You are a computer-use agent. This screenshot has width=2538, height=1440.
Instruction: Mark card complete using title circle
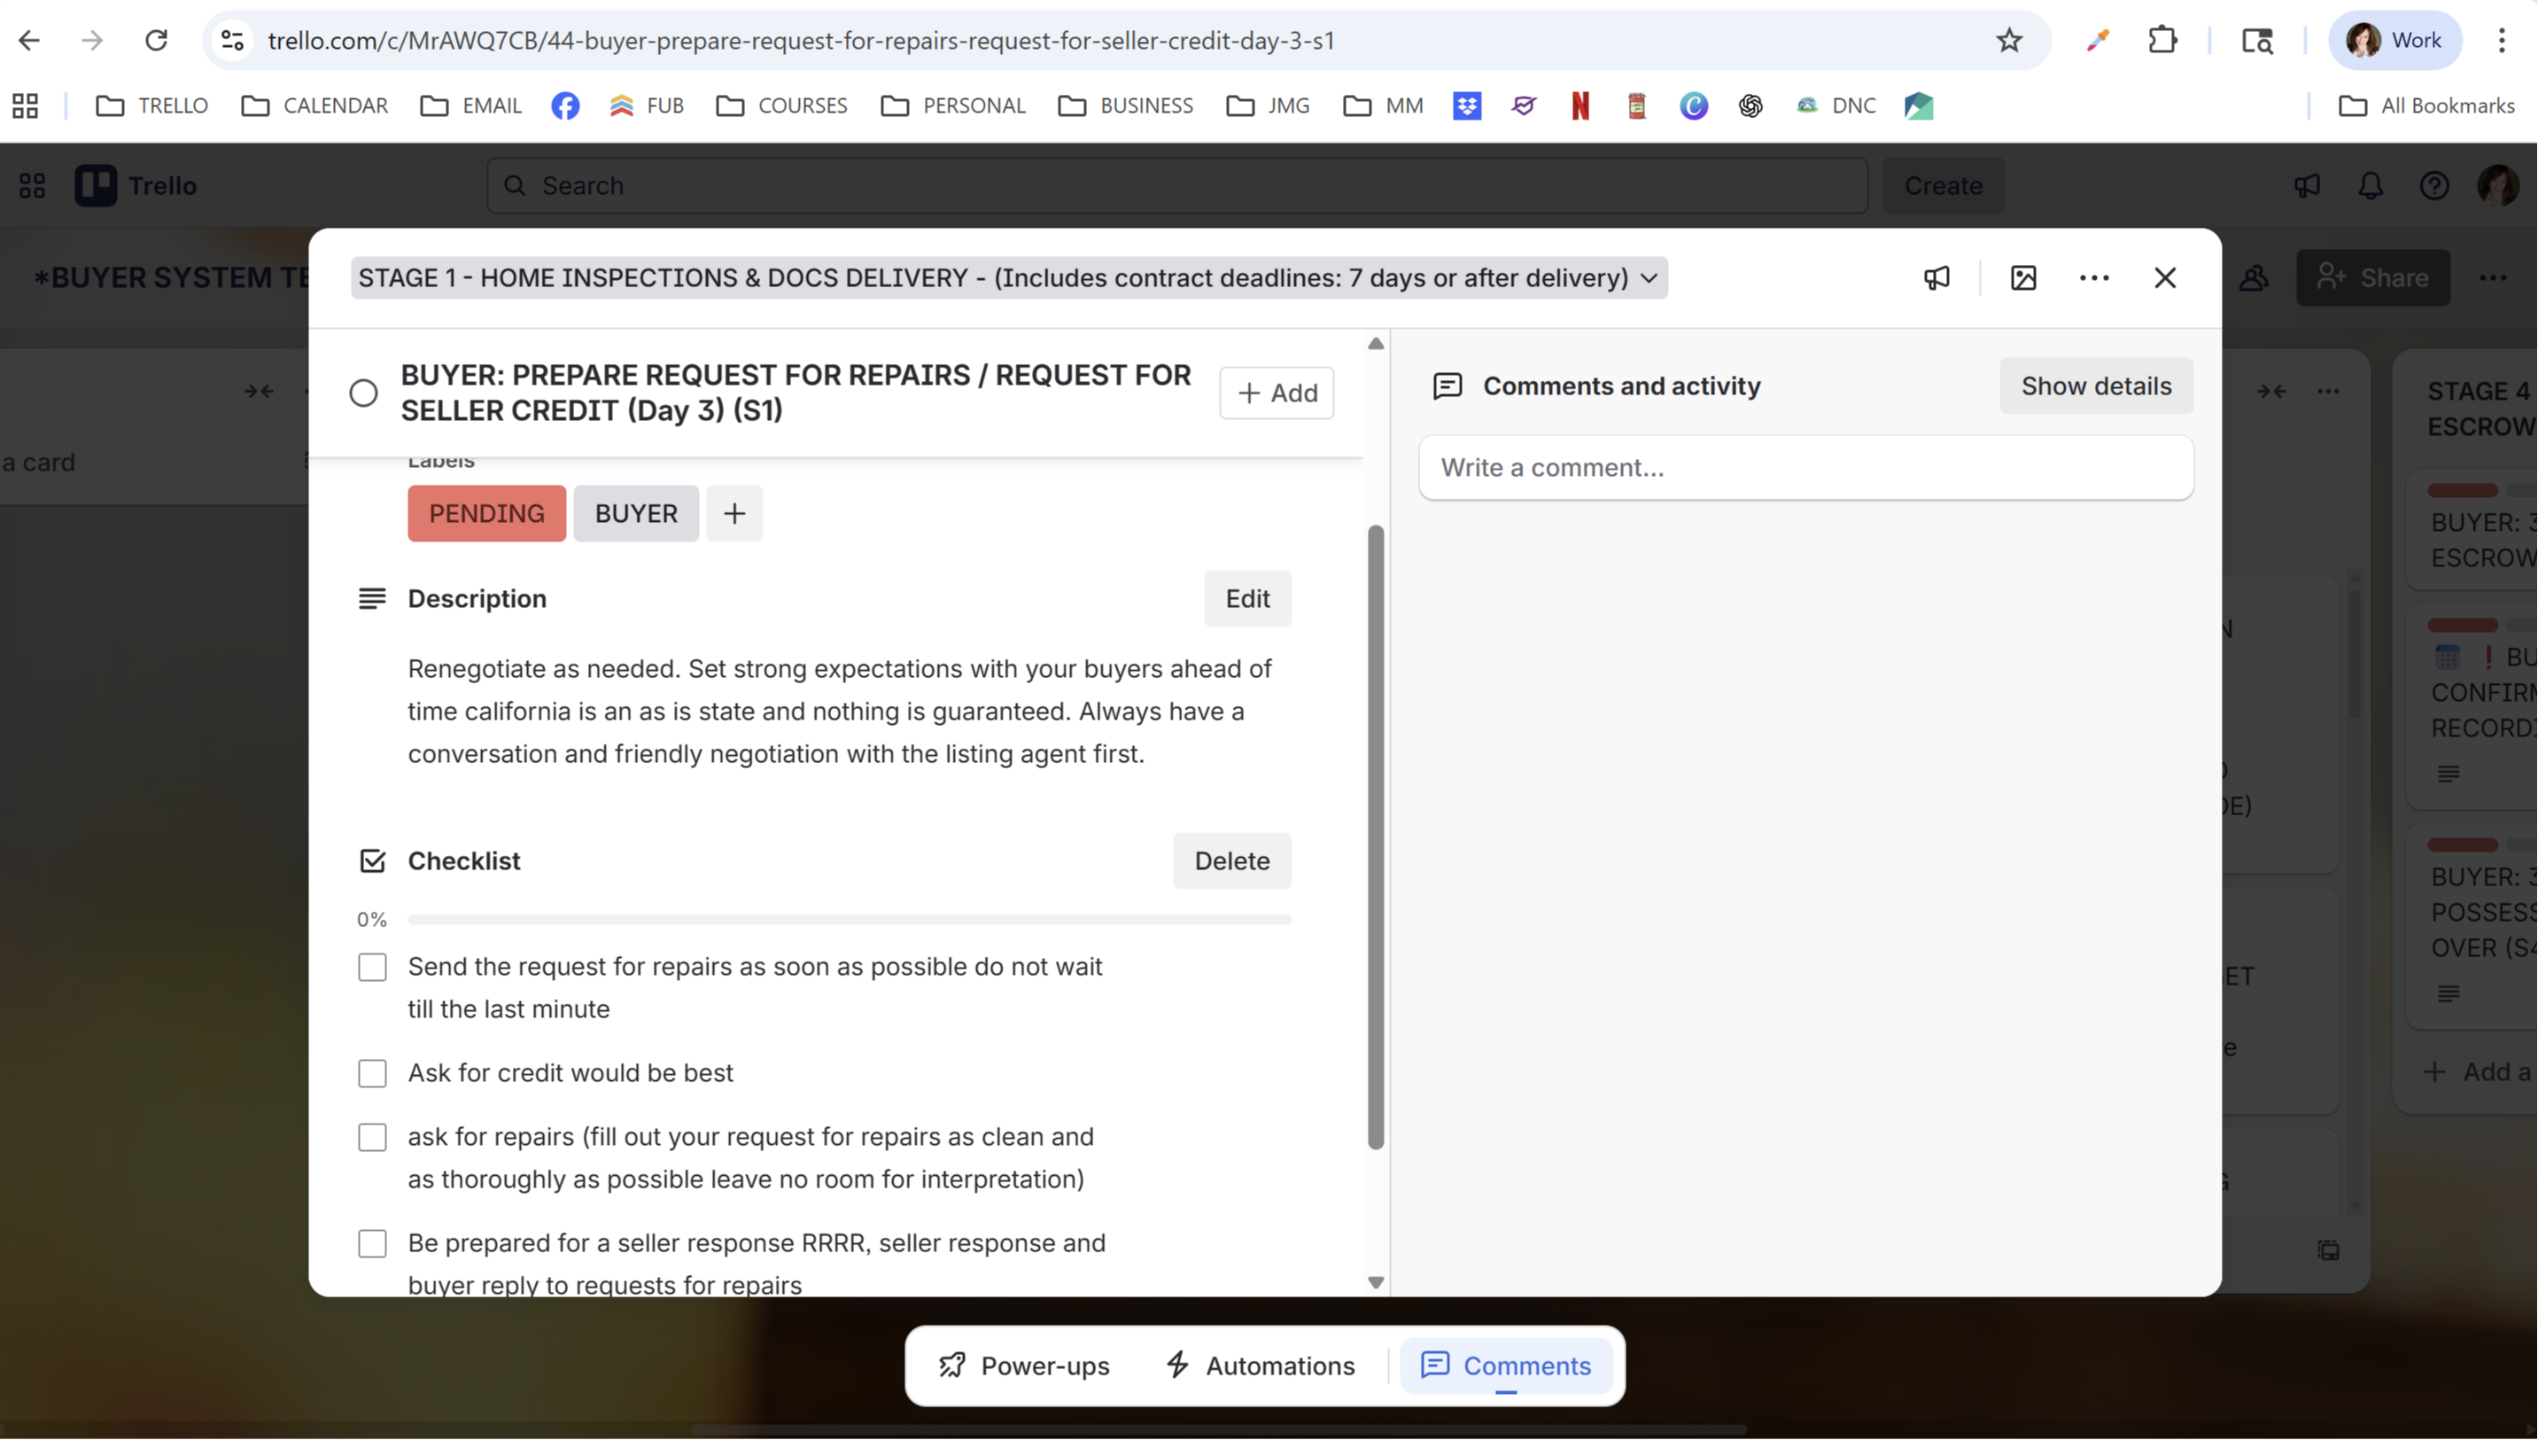364,393
